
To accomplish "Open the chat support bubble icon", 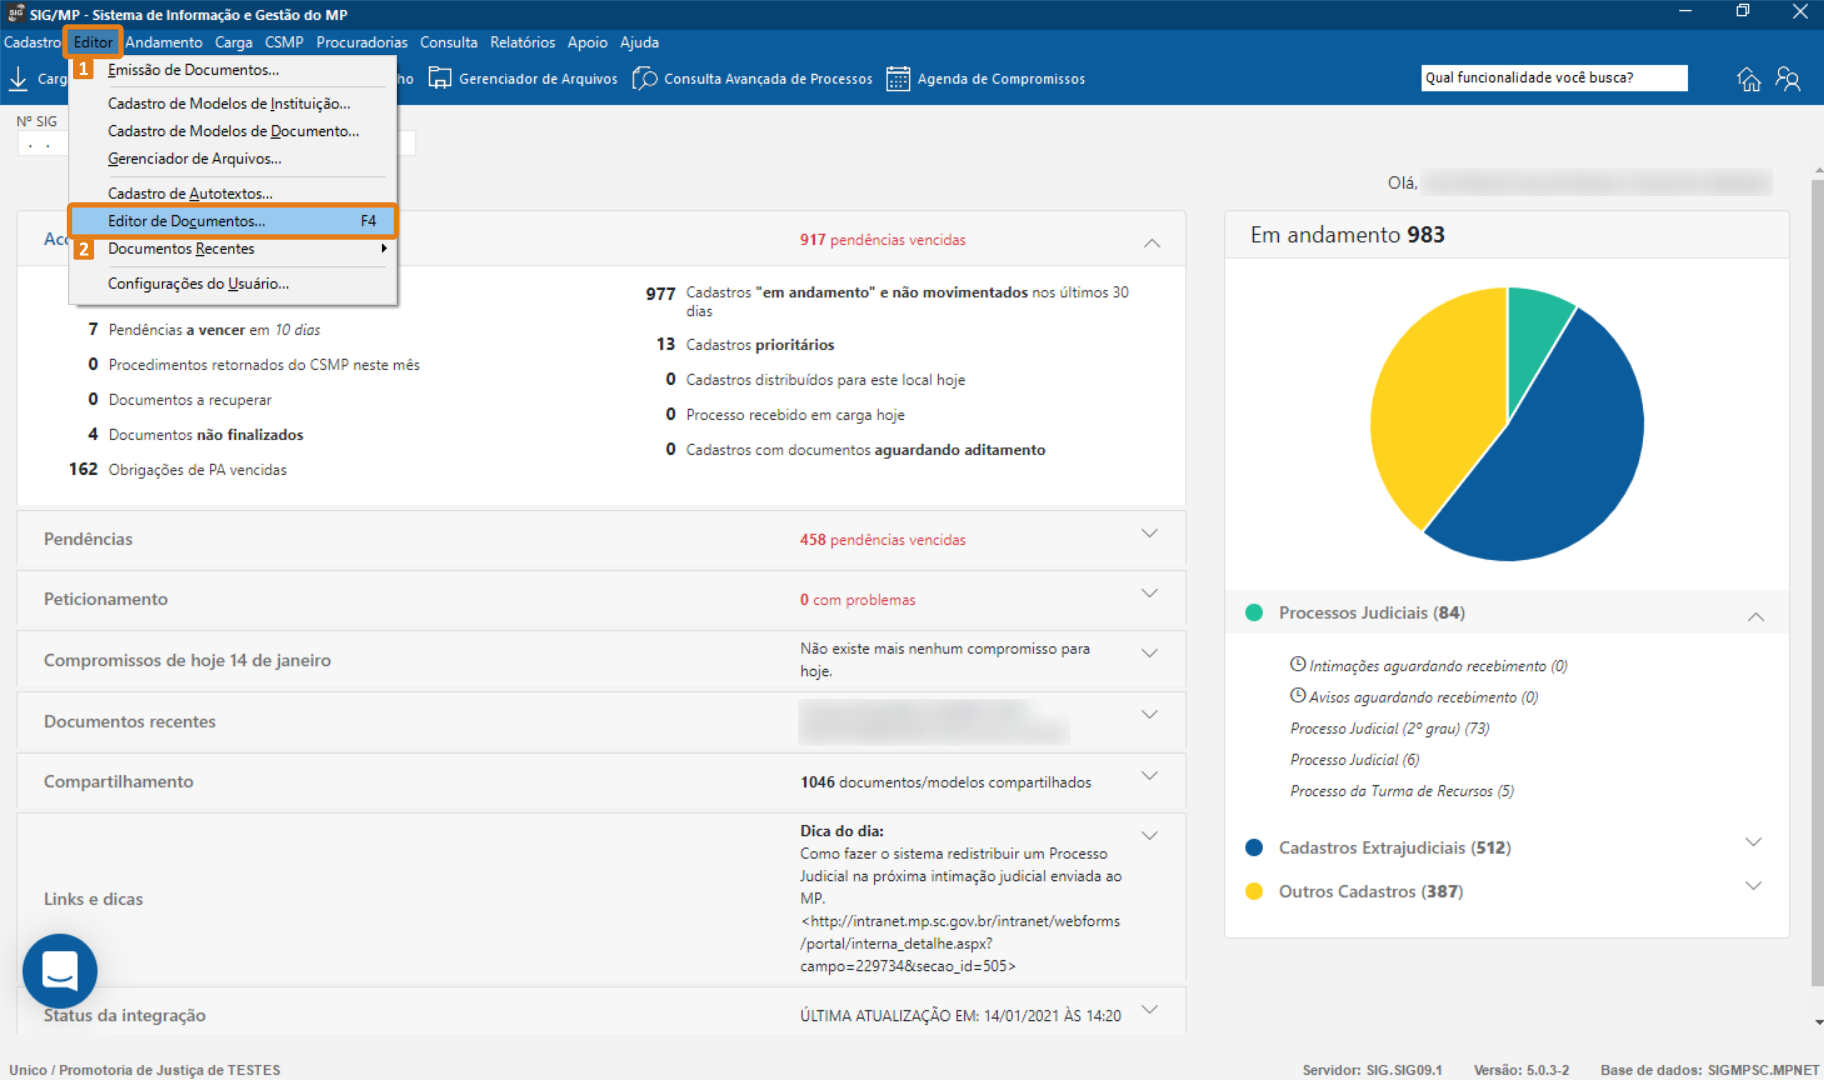I will pyautogui.click(x=60, y=970).
